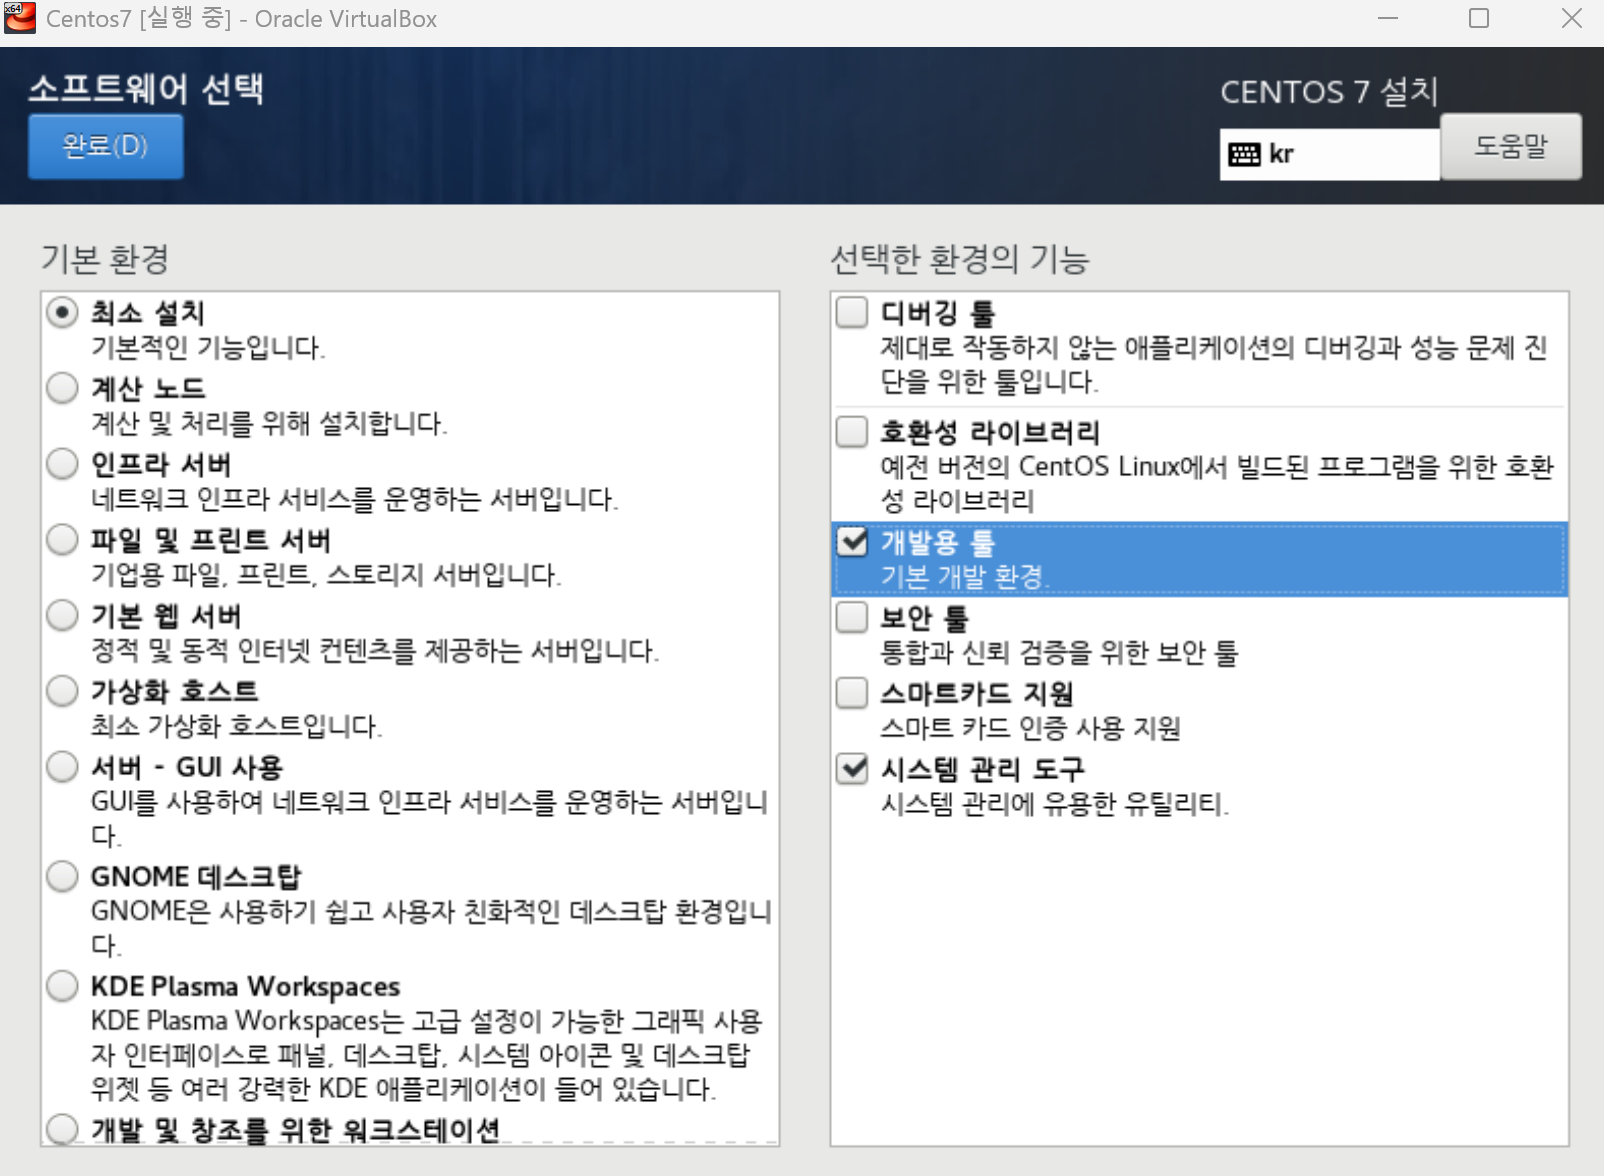
Task: Select 파일 및 프린트 서버 radio button
Action: coord(62,540)
